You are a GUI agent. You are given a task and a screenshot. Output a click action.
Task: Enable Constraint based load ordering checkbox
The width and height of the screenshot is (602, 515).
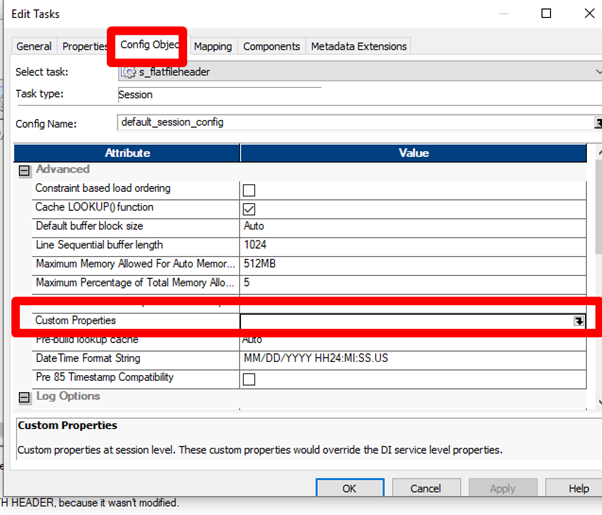pos(249,190)
